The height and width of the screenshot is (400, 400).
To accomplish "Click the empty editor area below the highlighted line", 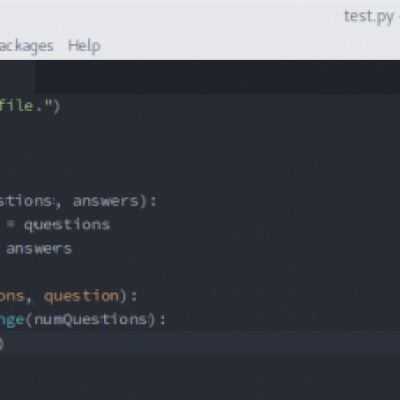I will pyautogui.click(x=200, y=377).
